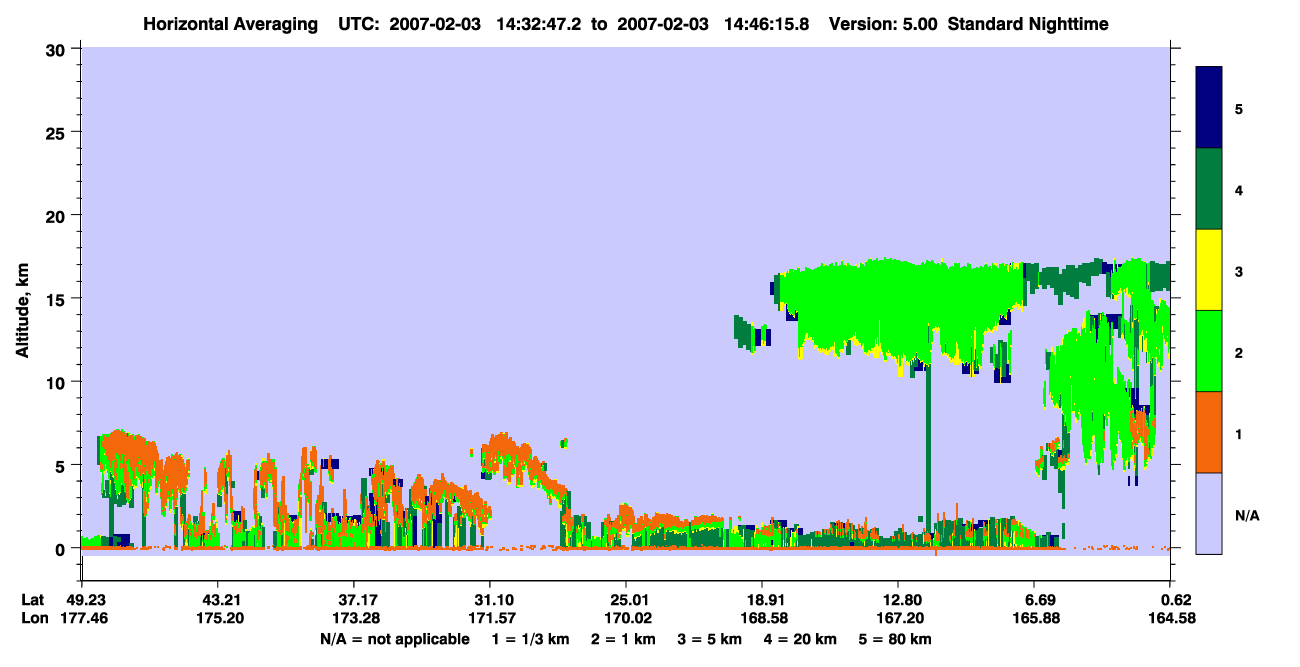The height and width of the screenshot is (667, 1300).
Task: Click the 164.58 longitude tick label
Action: pos(1171,619)
